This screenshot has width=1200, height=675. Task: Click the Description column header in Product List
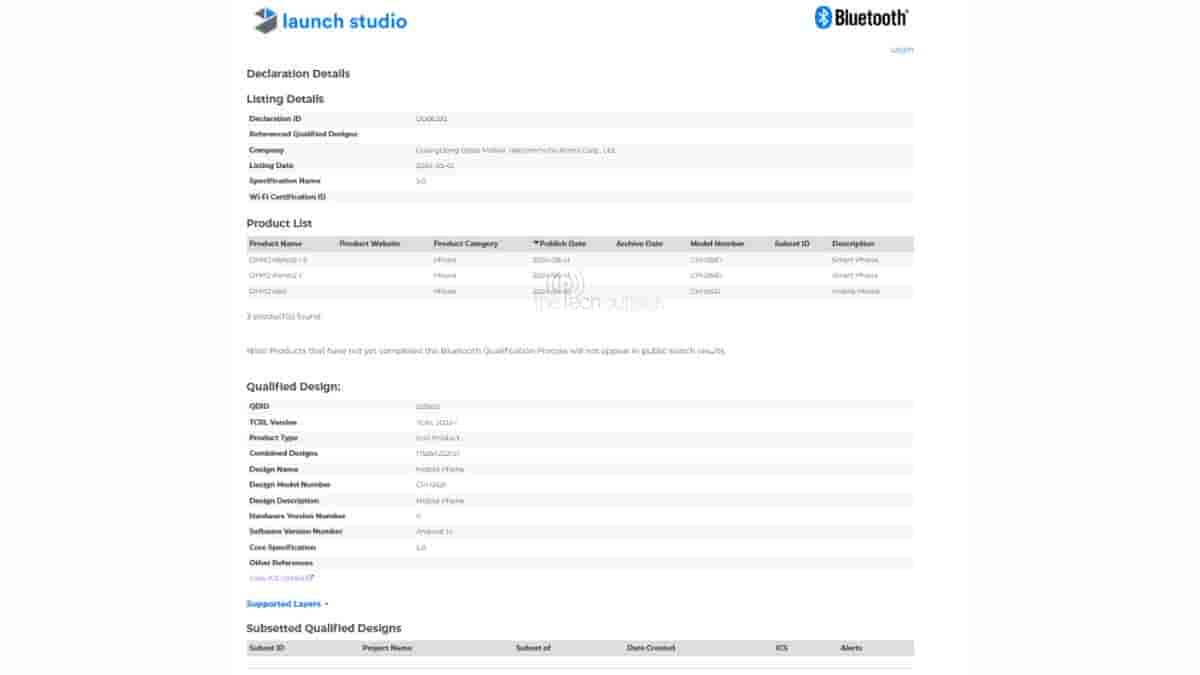[x=853, y=244]
